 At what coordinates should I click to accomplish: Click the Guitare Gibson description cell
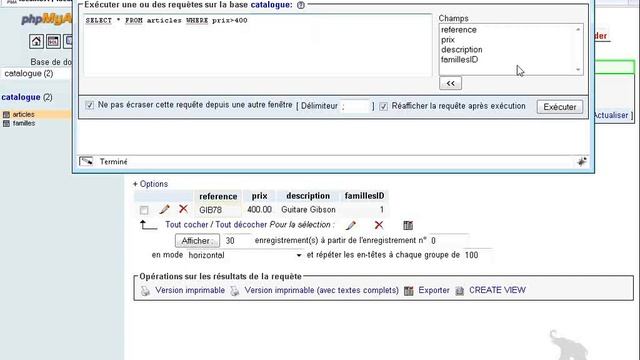pyautogui.click(x=308, y=210)
